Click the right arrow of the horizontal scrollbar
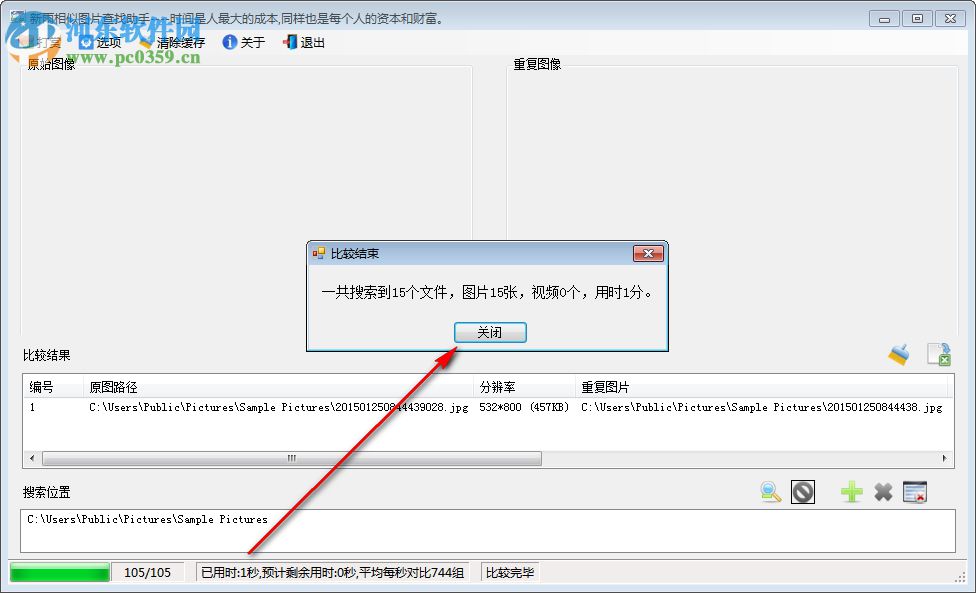Viewport: 976px width, 593px height. point(943,458)
